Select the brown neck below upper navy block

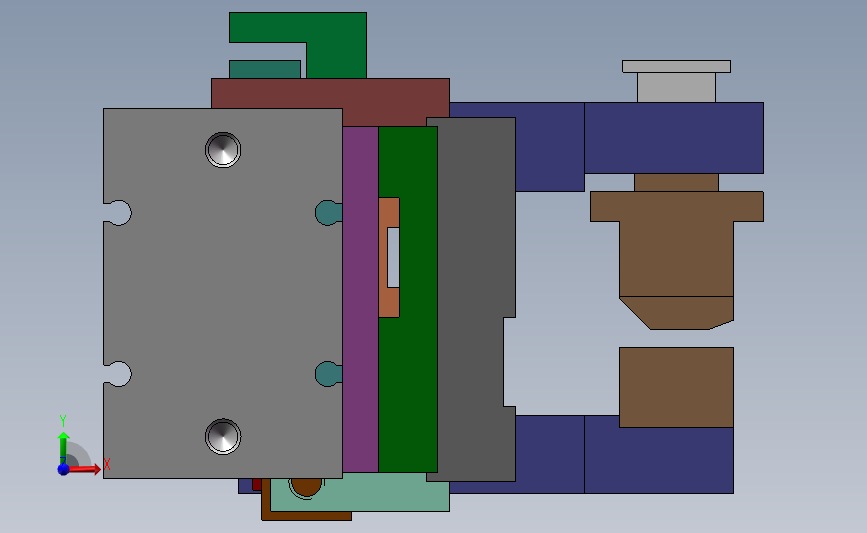tap(676, 182)
